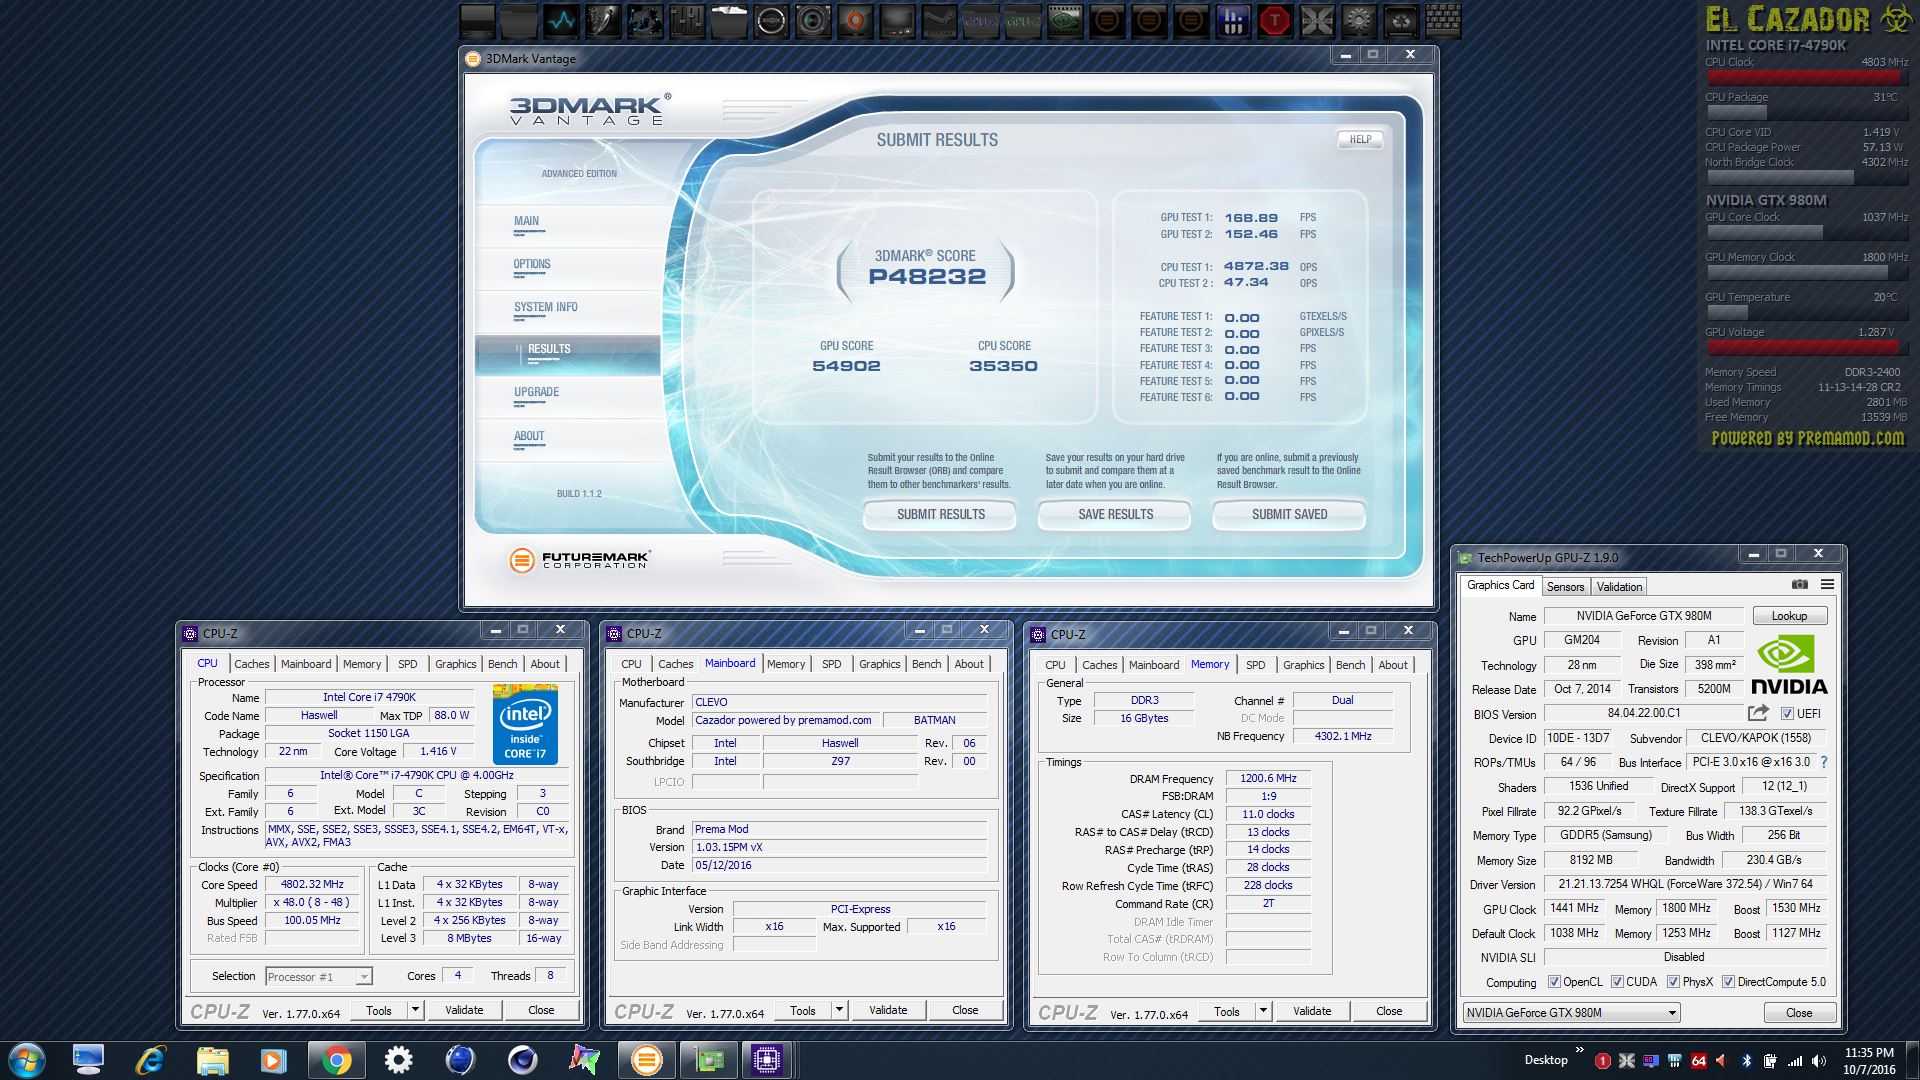Click the Tools button in the leftmost CPU-Z window
The image size is (1920, 1080).
pos(379,1010)
